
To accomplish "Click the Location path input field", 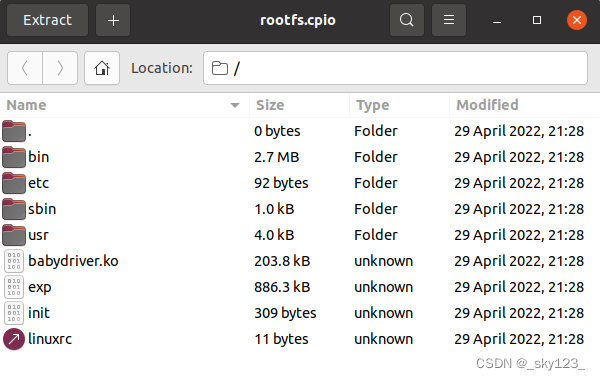I will 395,68.
